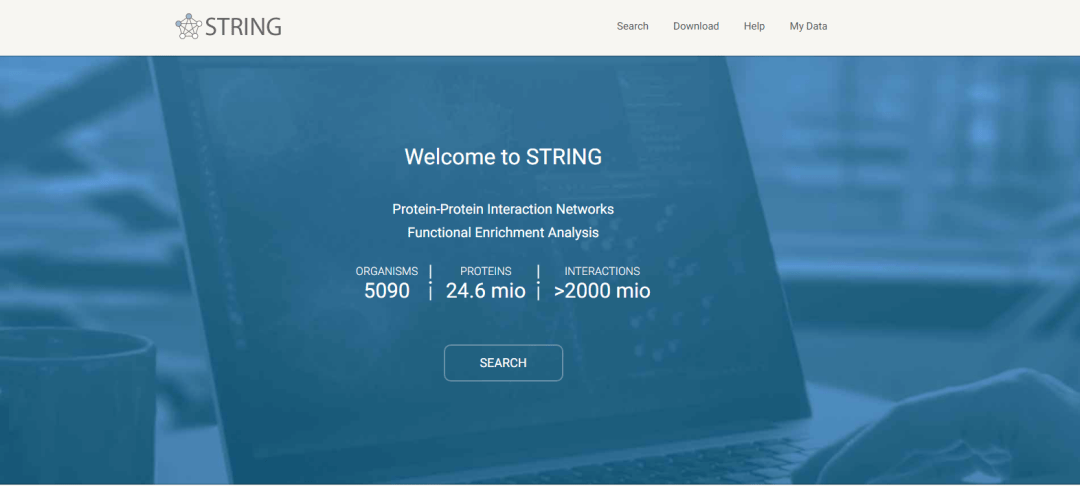Open the Download page from top navigation

pos(695,26)
